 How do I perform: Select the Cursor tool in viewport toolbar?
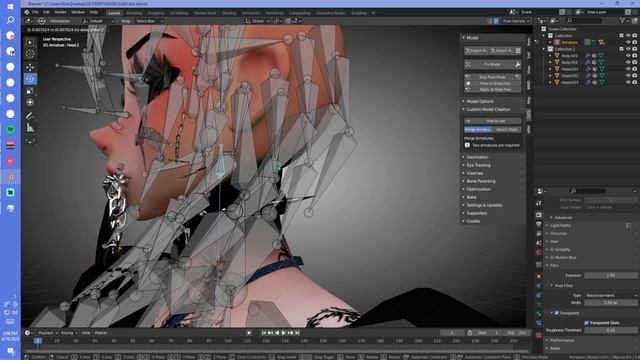pos(30,53)
